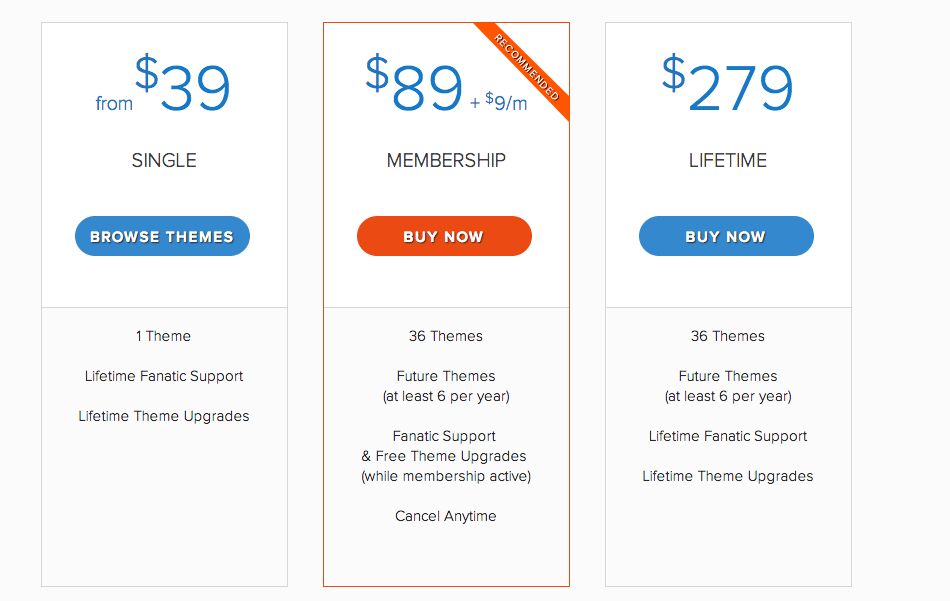Click 'Future Themes' in the Membership plan
The width and height of the screenshot is (950, 601).
pyautogui.click(x=446, y=376)
